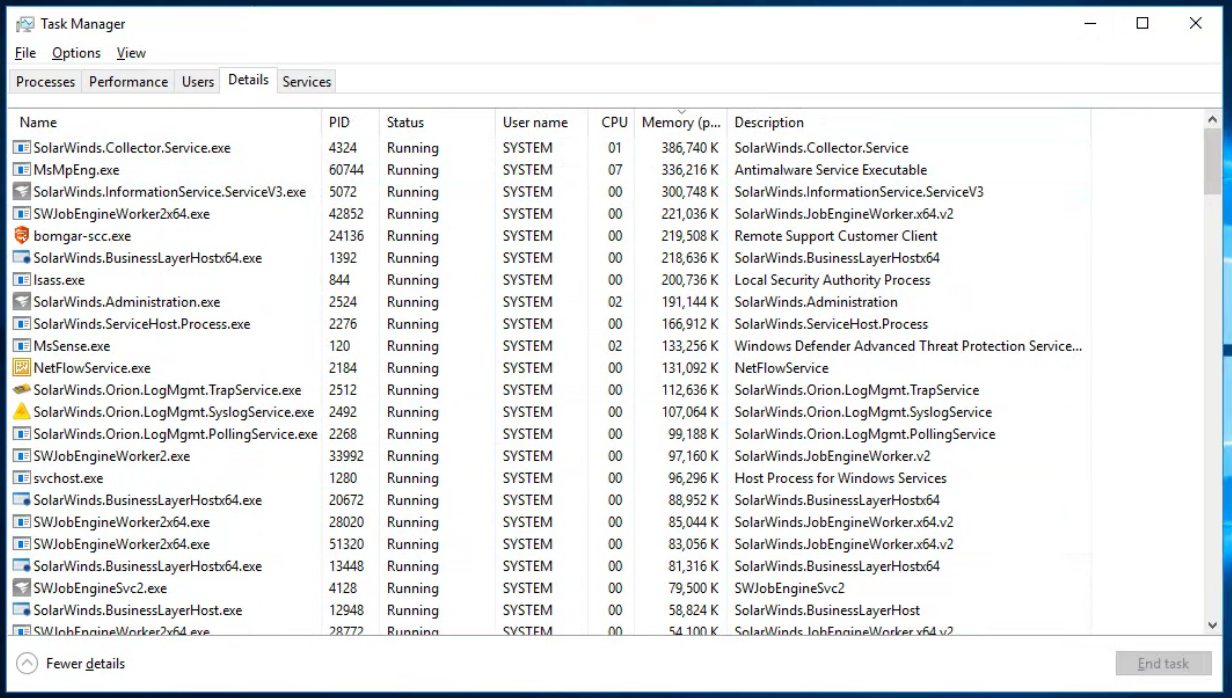Sort by the Name column header
The image size is (1232, 698).
tap(165, 122)
